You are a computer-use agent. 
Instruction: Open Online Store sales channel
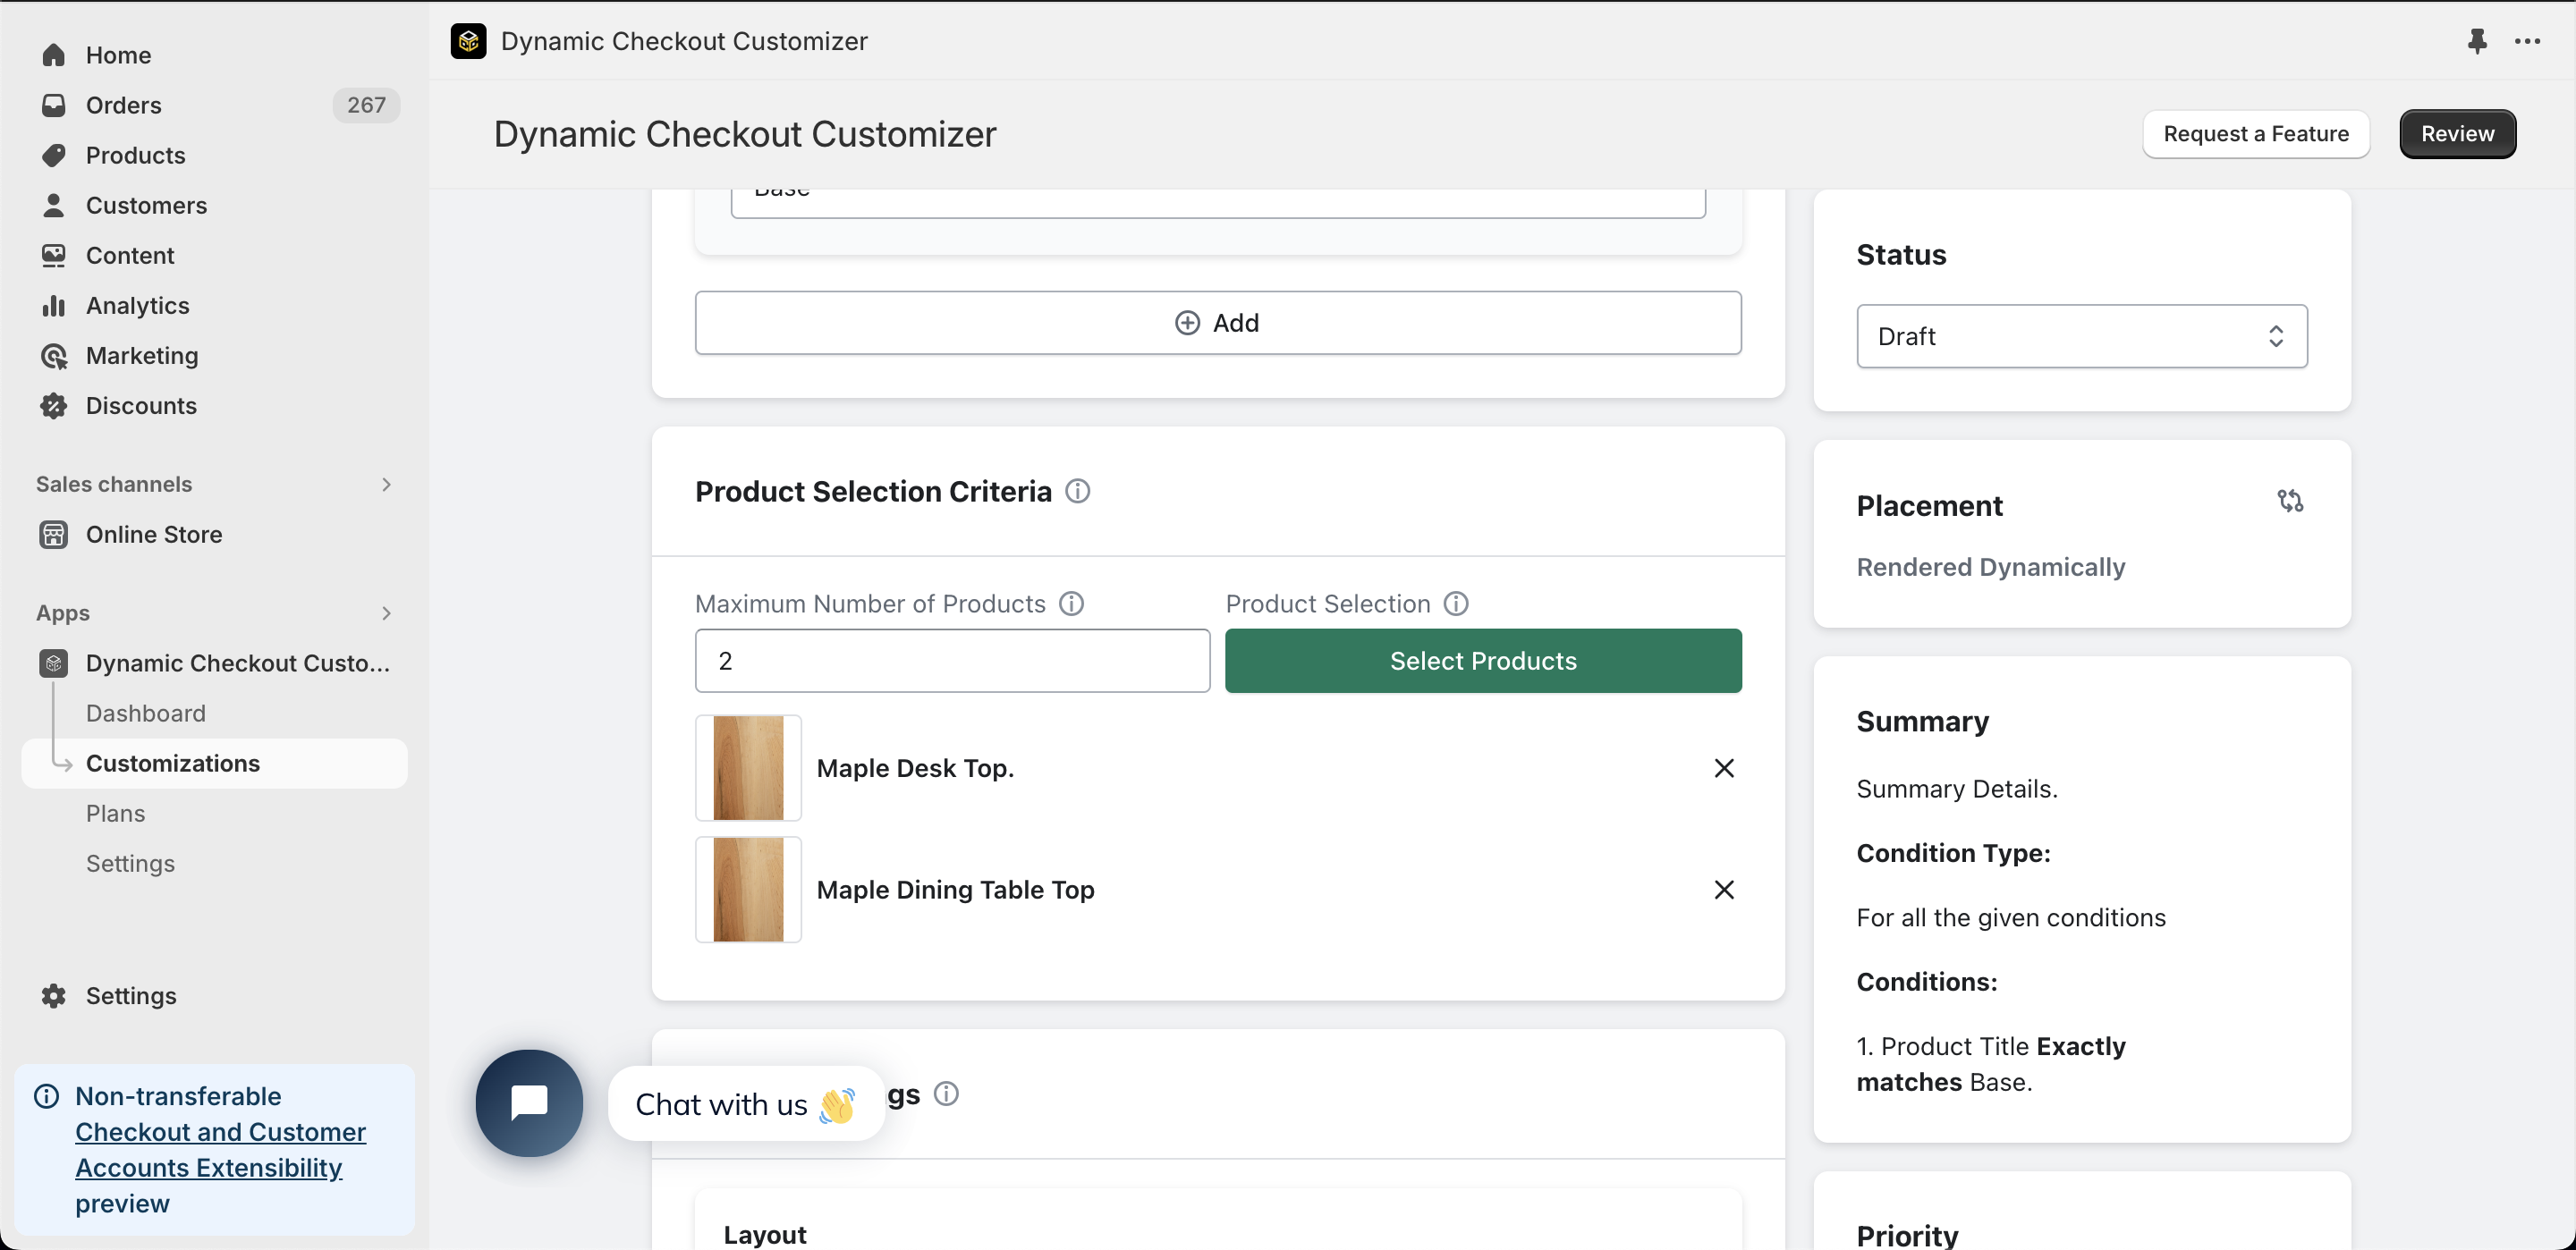pos(154,534)
